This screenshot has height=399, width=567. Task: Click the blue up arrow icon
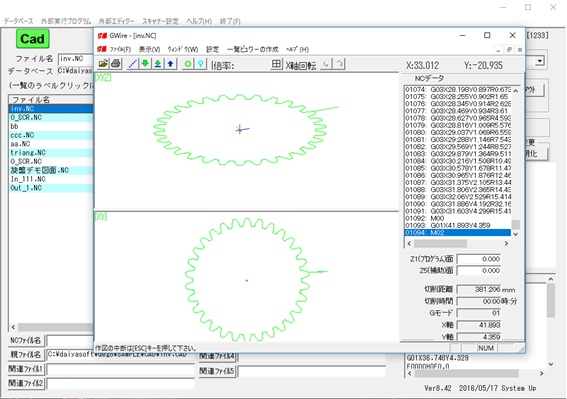(x=170, y=64)
